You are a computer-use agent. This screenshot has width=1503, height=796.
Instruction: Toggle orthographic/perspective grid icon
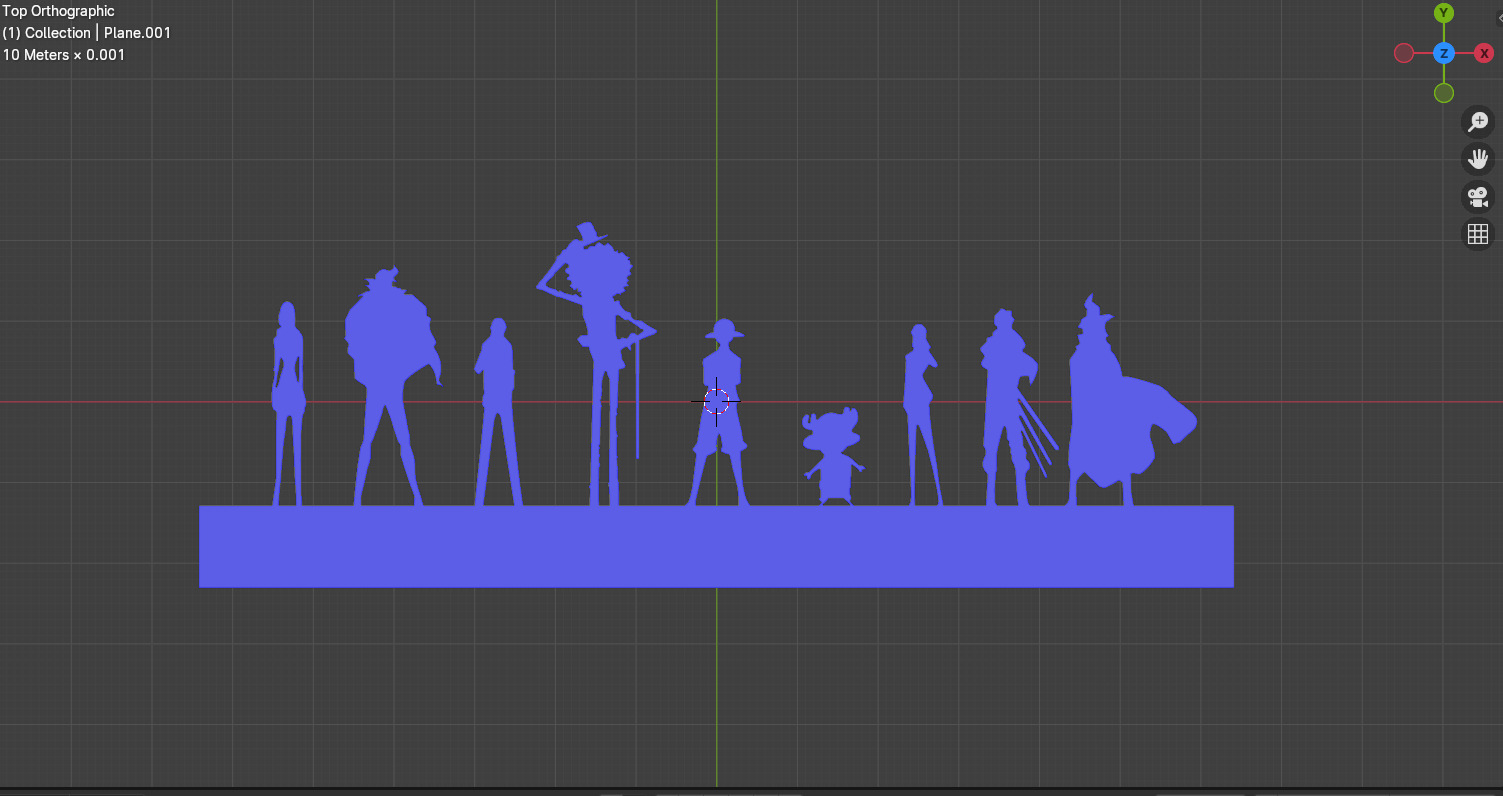pos(1478,234)
